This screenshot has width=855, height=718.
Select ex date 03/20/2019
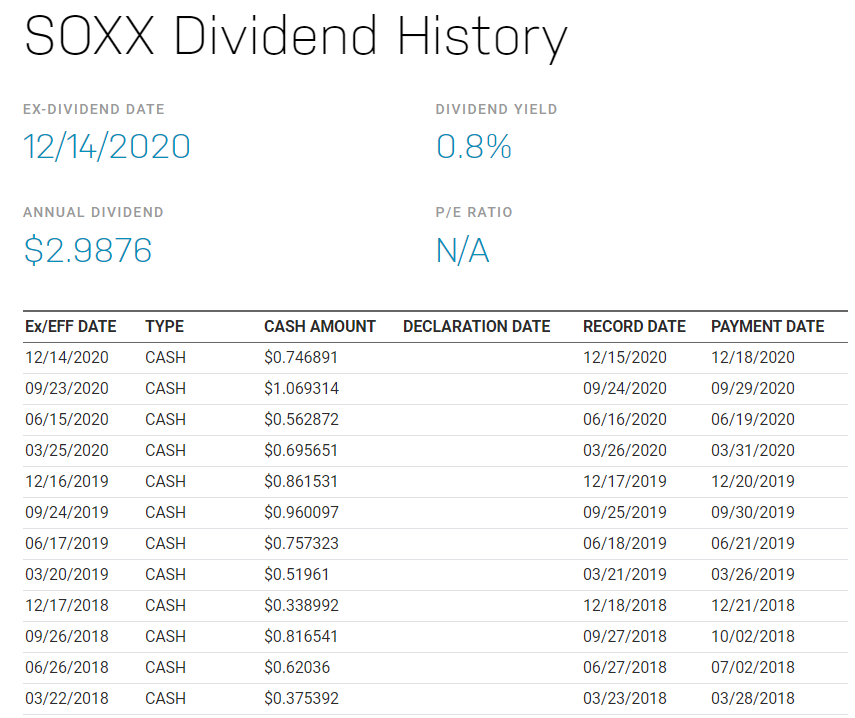[x=67, y=575]
